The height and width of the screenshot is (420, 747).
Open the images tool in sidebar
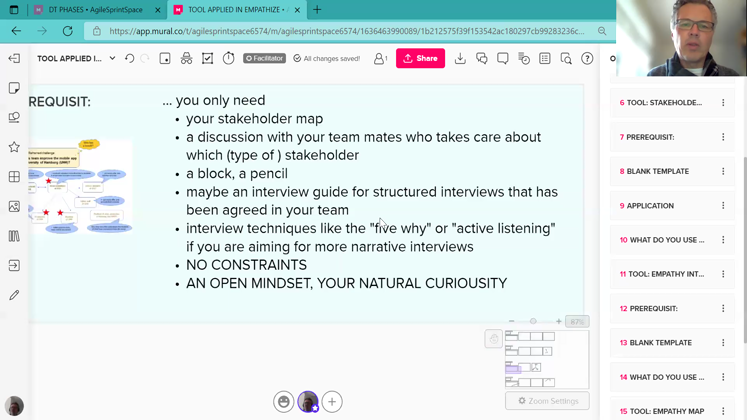[x=14, y=206]
